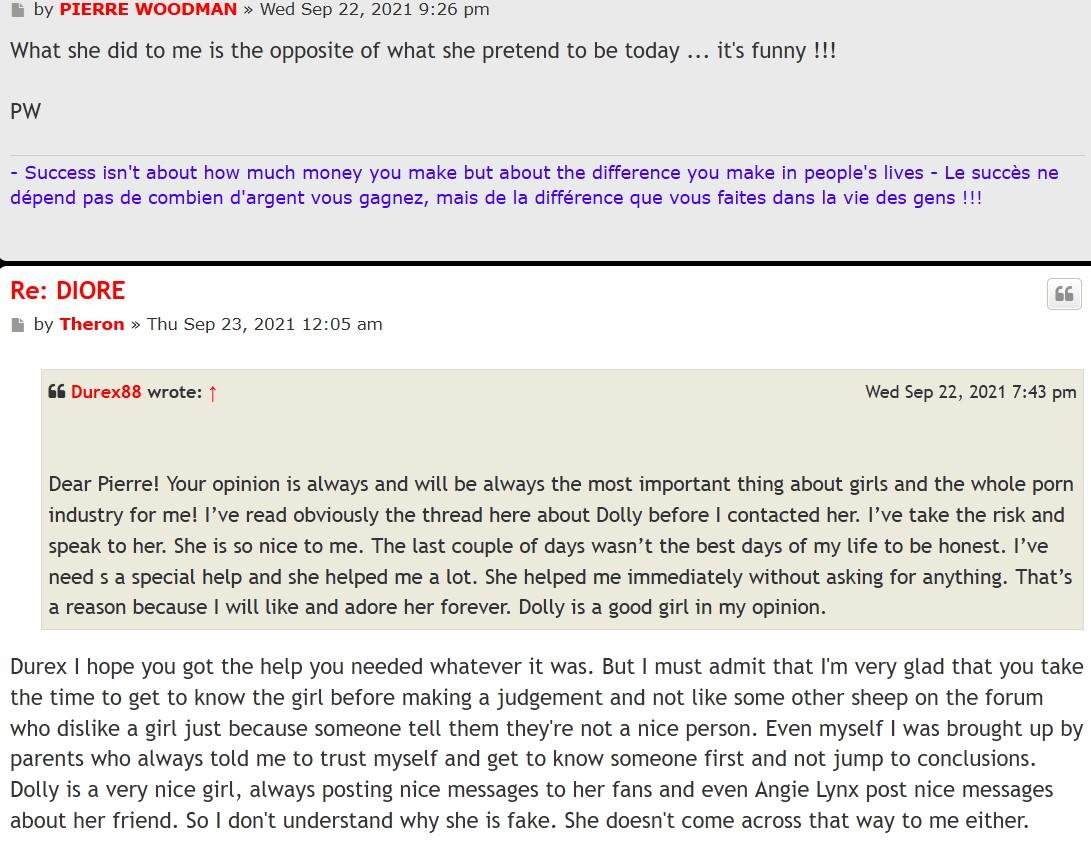The height and width of the screenshot is (849, 1091).
Task: Open PIERRE WOODMAN's profile
Action: [x=148, y=10]
